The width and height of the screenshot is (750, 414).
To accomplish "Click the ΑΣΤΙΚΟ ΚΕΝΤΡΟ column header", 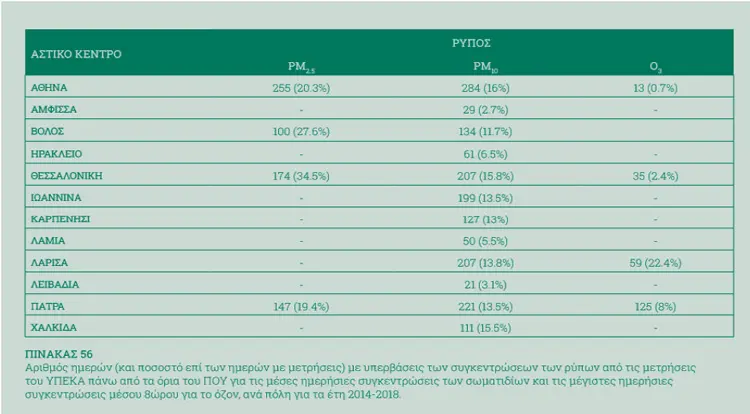I will coord(76,54).
